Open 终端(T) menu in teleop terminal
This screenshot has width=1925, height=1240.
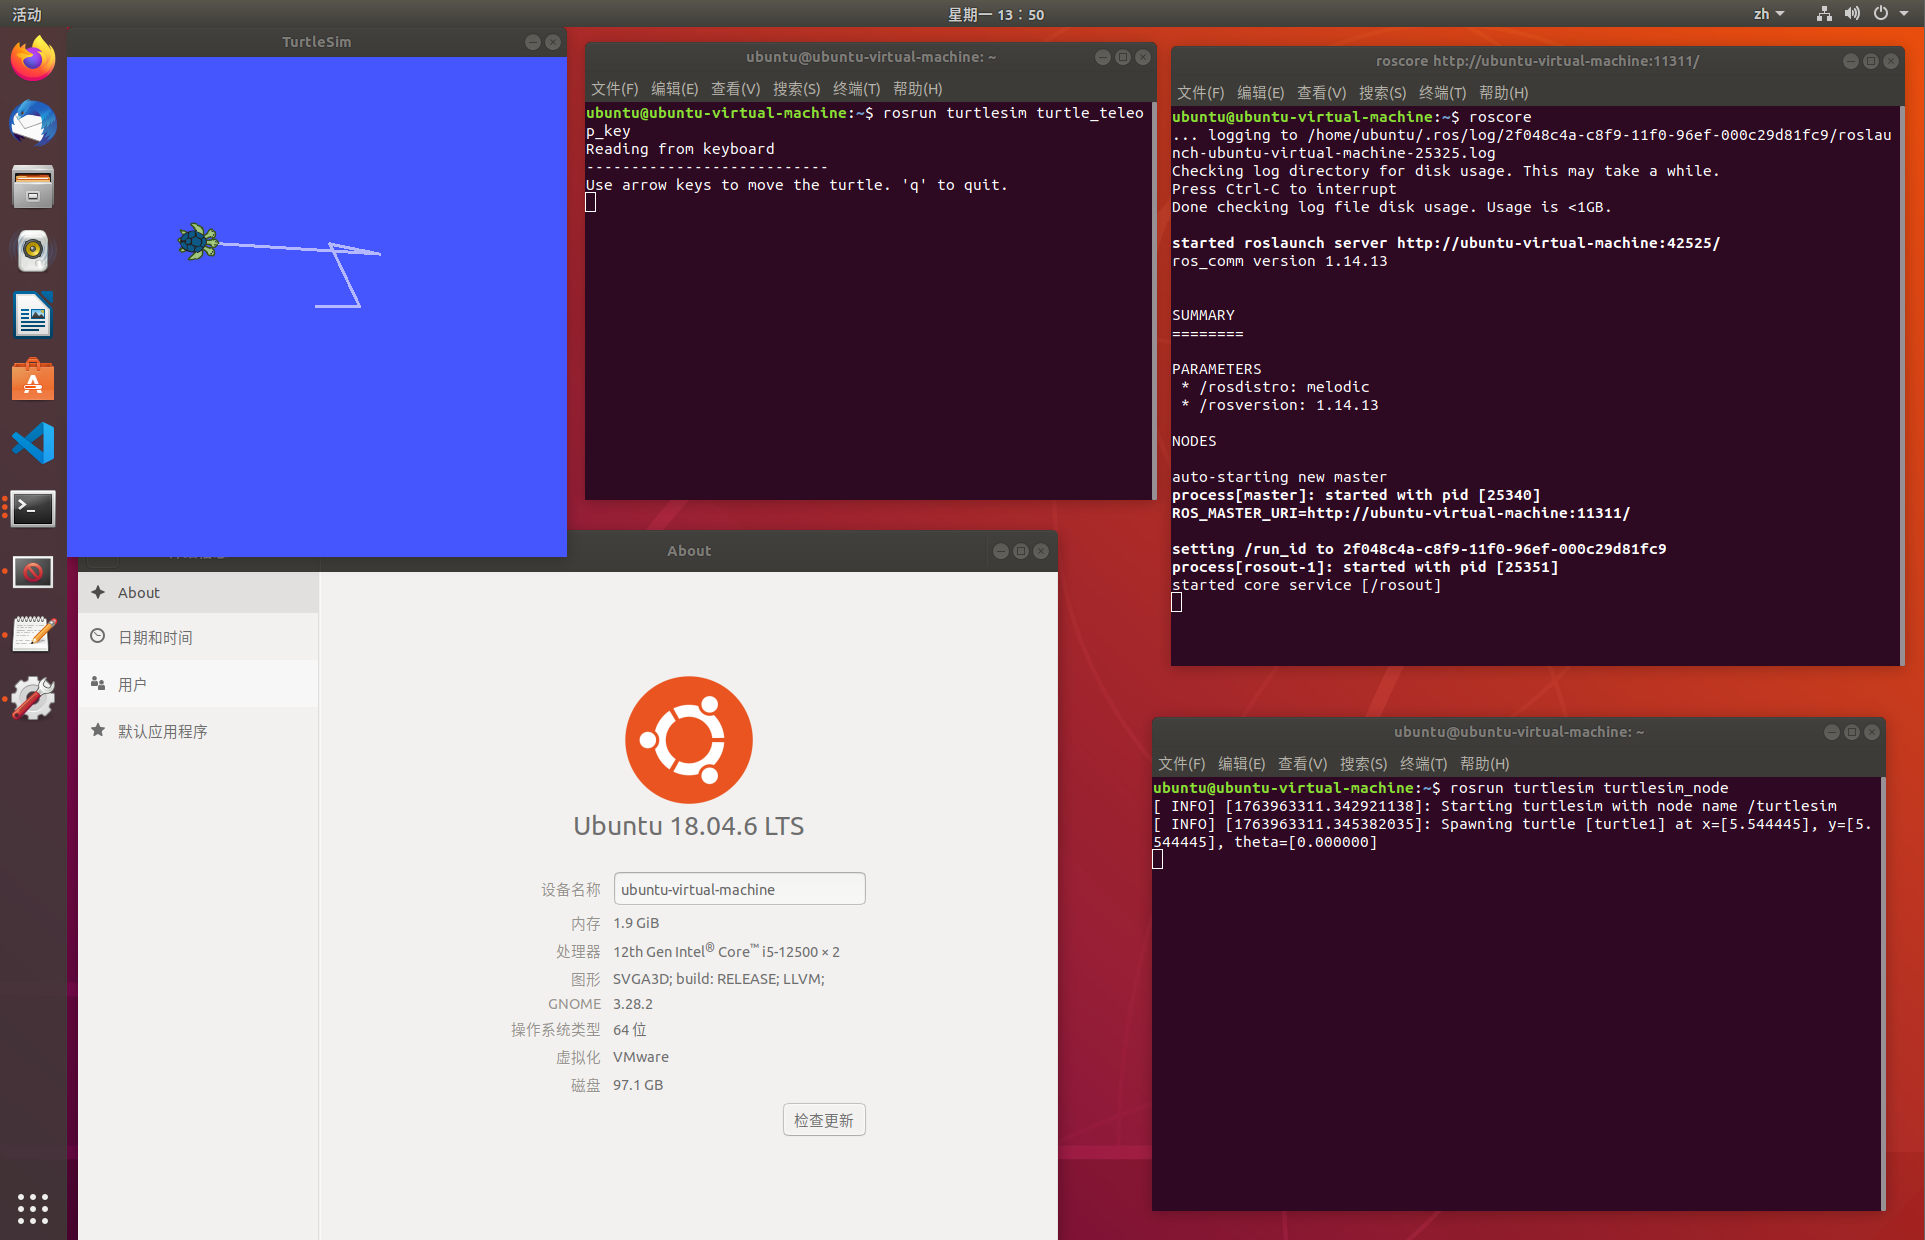856,89
